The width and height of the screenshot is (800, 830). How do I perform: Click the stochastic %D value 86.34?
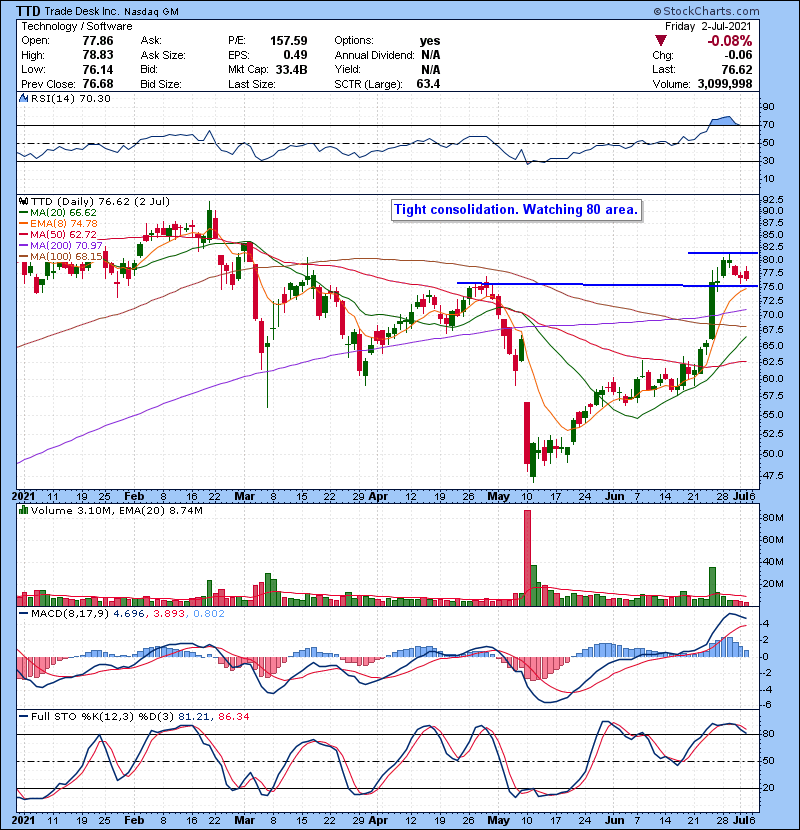[x=233, y=716]
